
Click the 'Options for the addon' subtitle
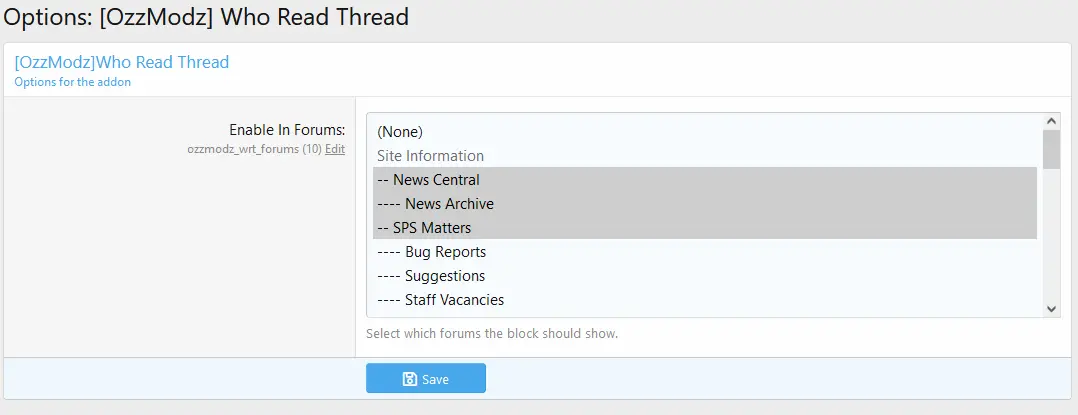[x=72, y=82]
